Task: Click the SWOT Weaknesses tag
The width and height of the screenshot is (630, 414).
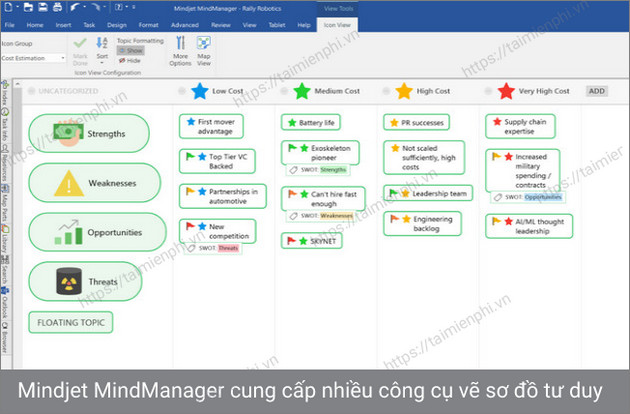Action: point(321,216)
